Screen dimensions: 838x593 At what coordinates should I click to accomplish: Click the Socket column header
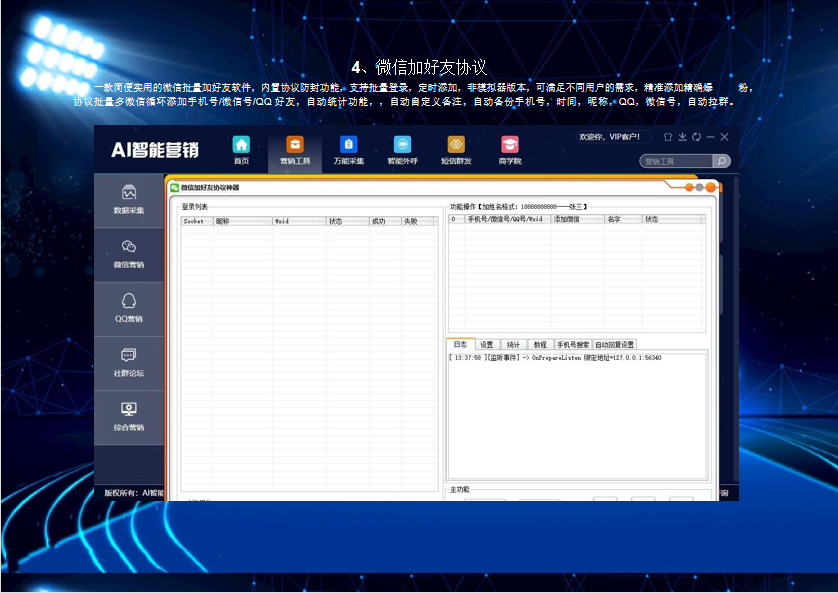[197, 221]
